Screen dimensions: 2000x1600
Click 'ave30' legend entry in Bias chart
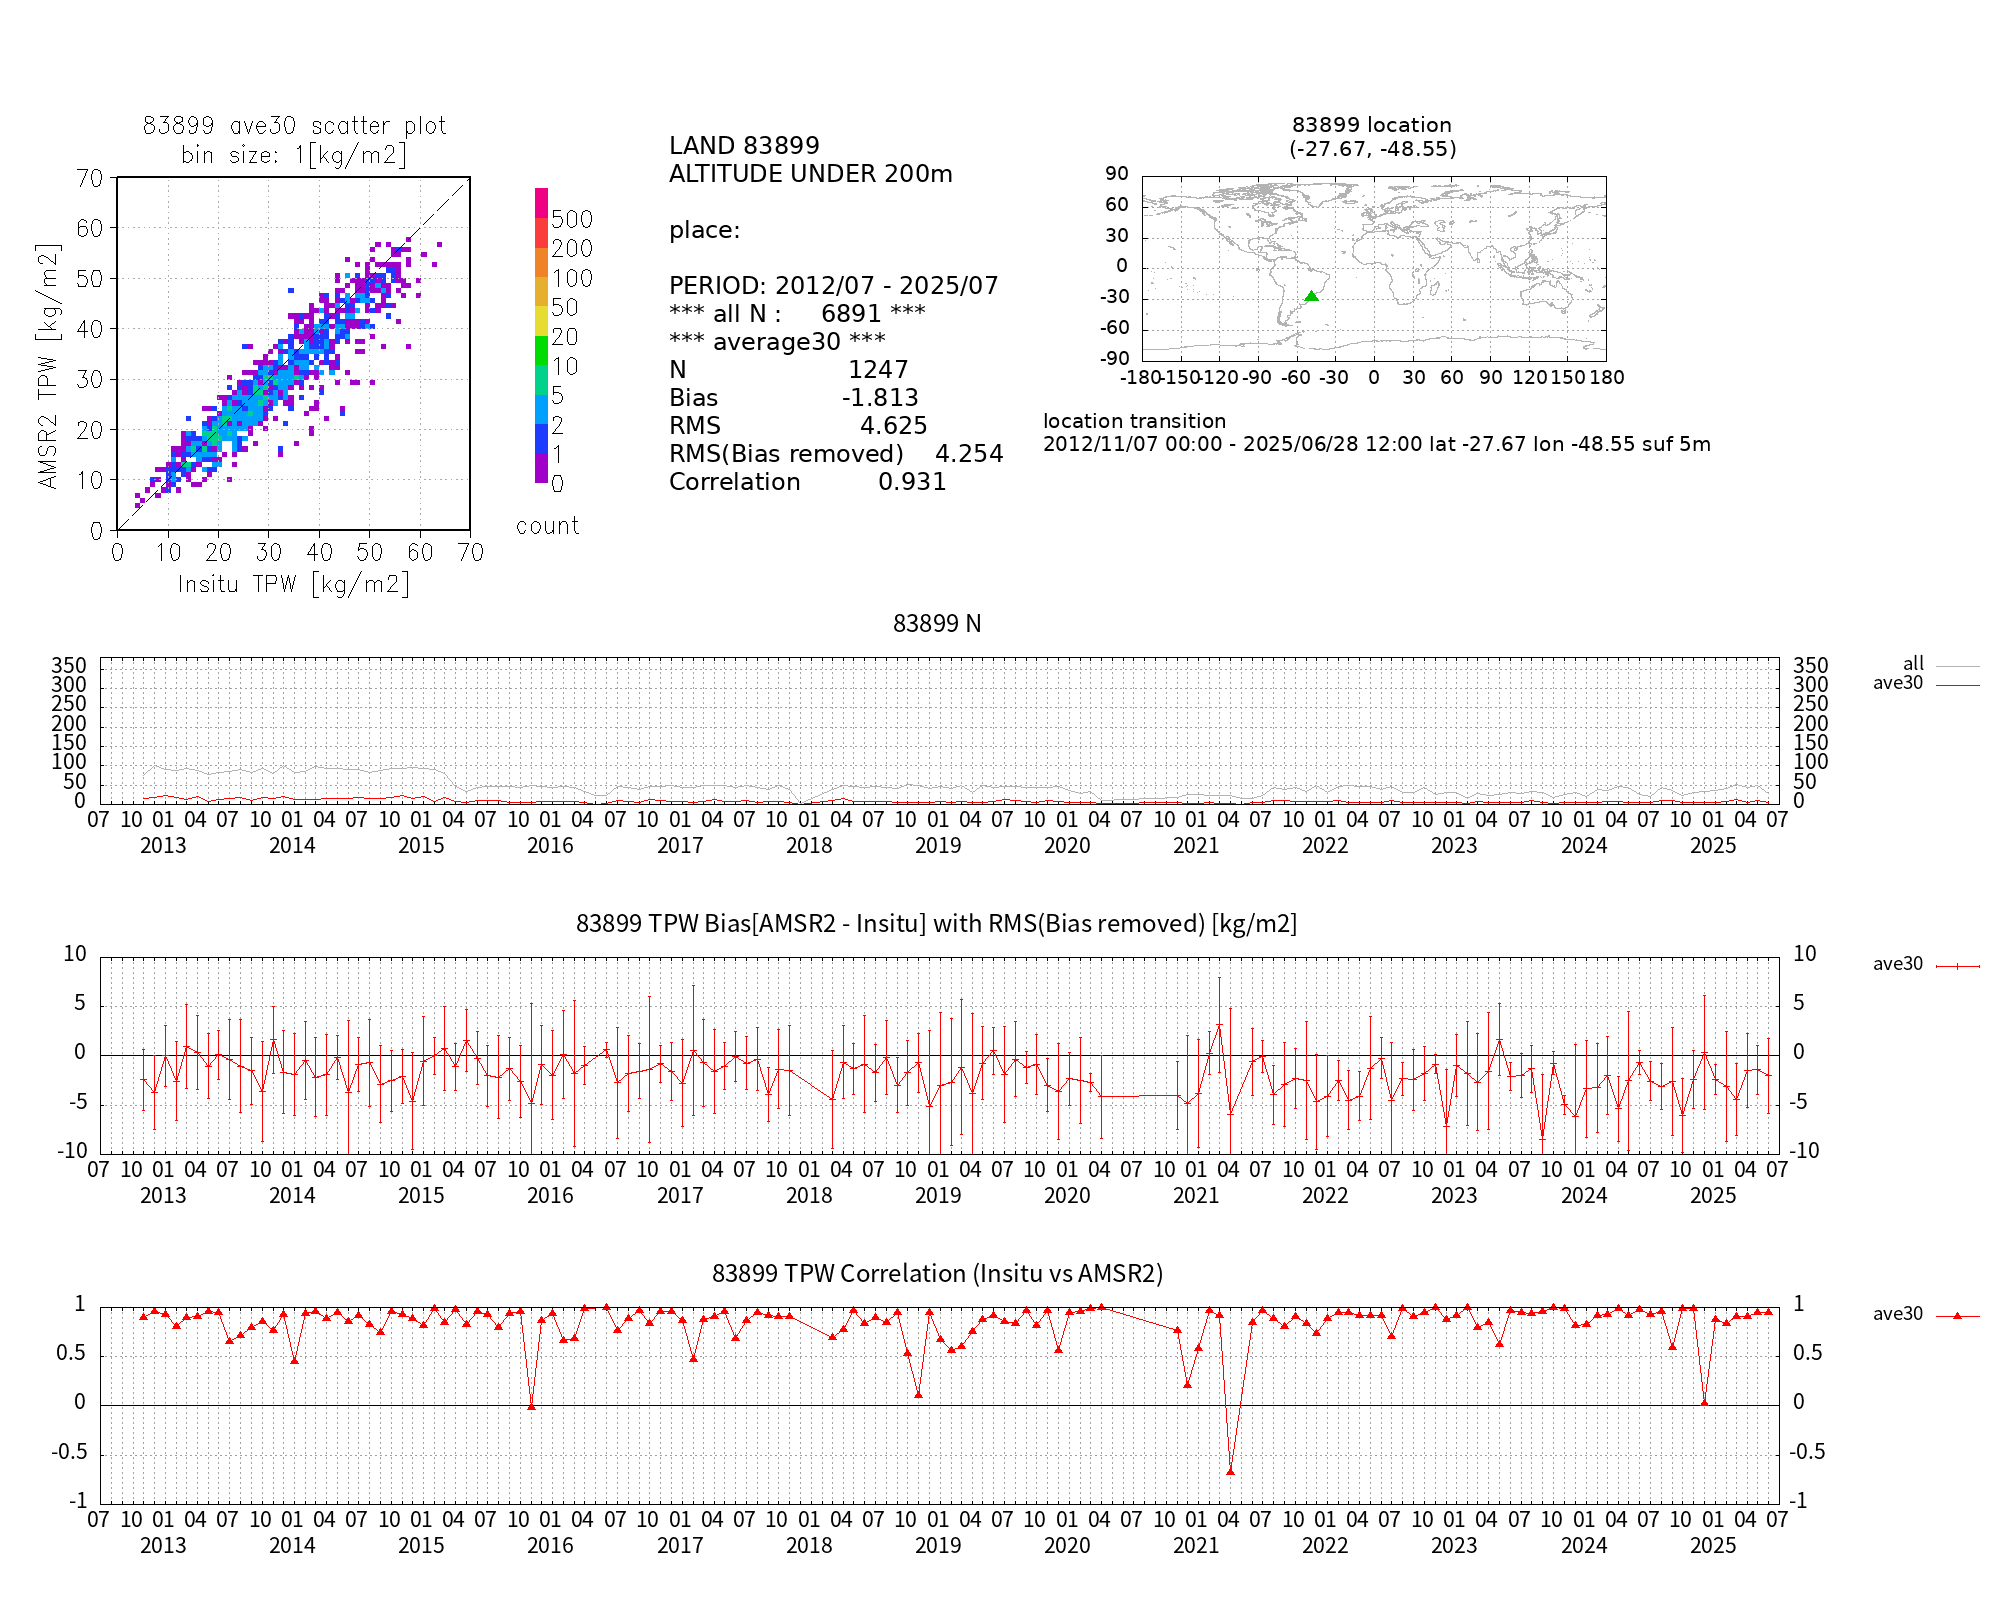[x=1926, y=965]
